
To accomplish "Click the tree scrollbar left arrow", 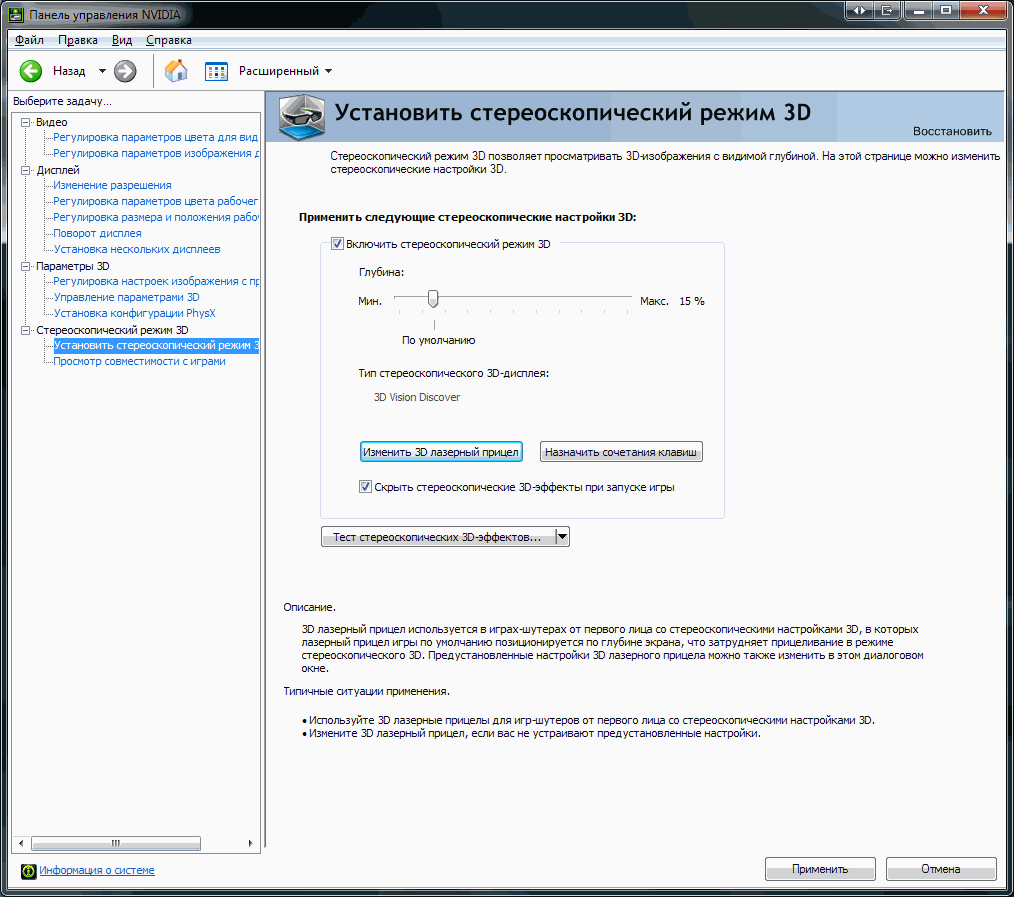I will point(21,843).
